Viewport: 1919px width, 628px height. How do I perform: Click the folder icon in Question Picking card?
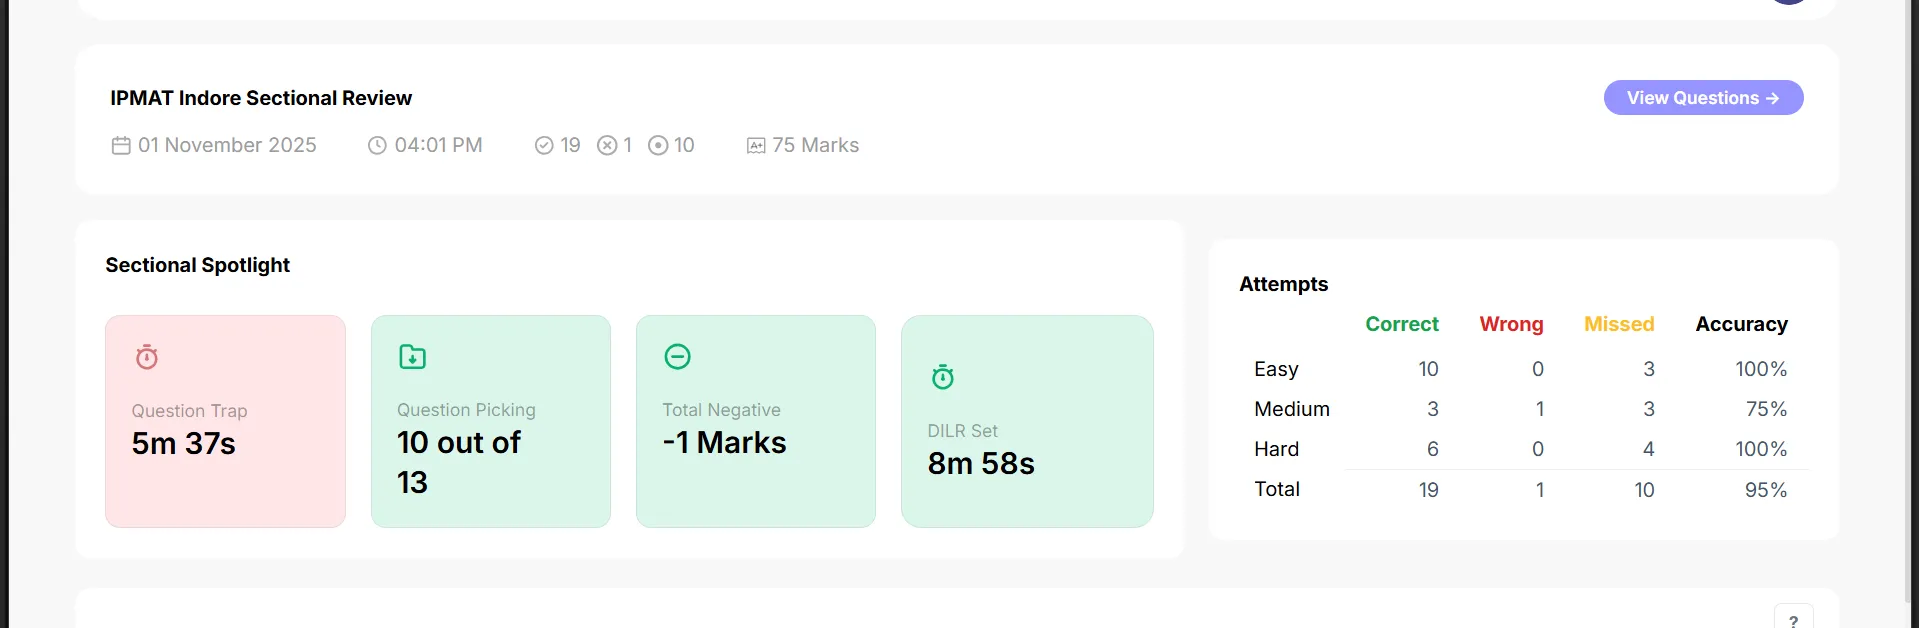413,357
